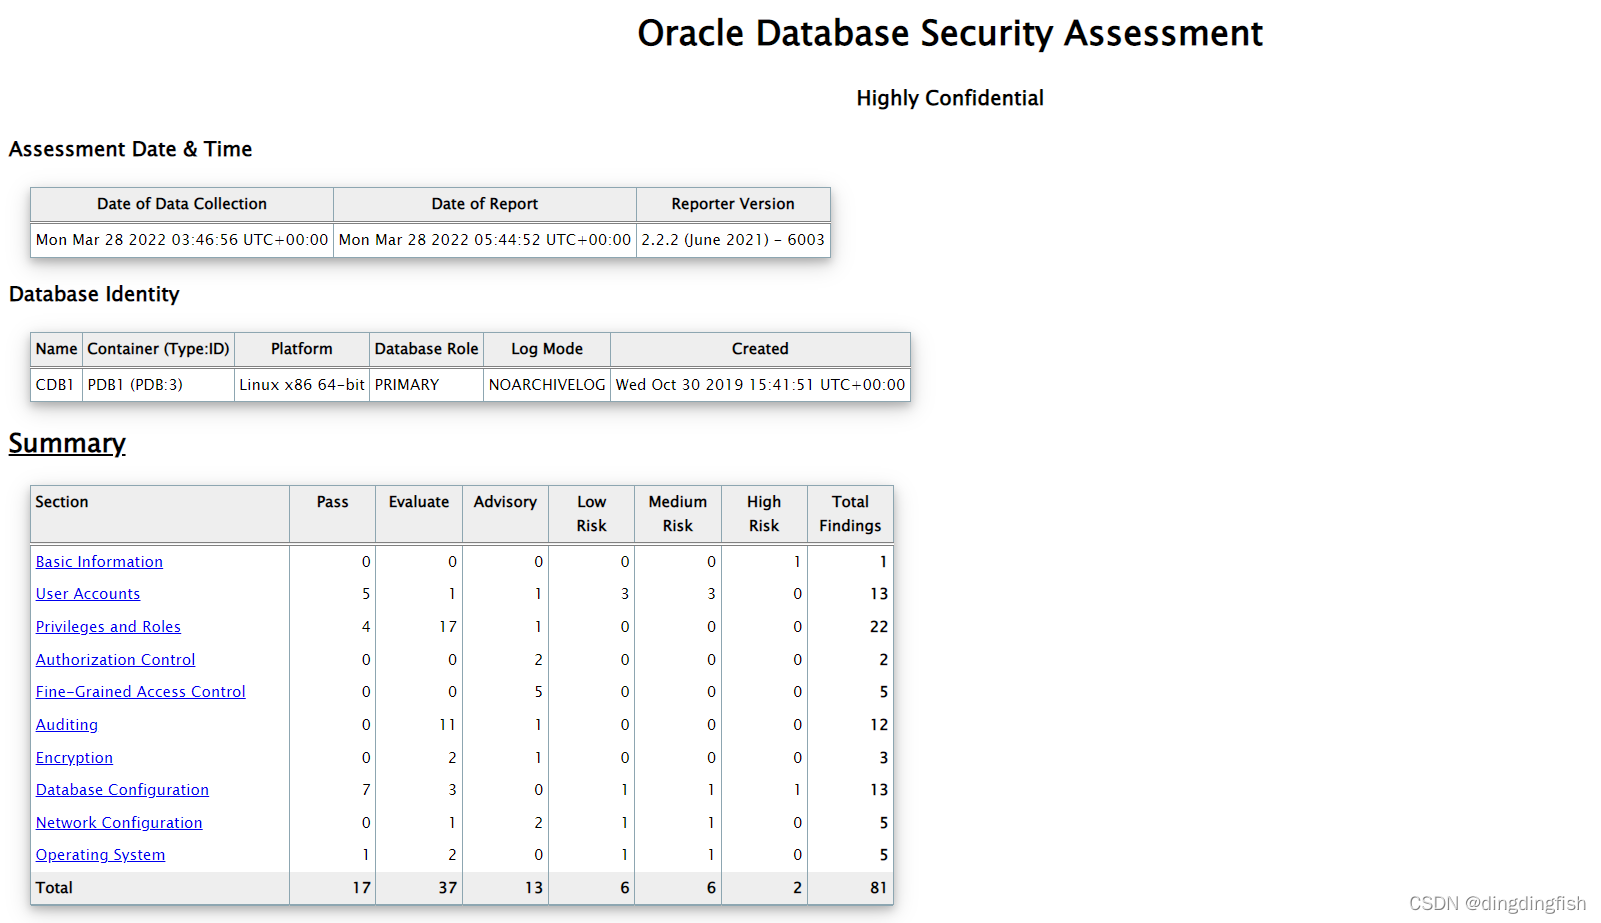Select the version value 2.2.2 (June 2021) - 6003
This screenshot has width=1601, height=923.
pyautogui.click(x=733, y=240)
